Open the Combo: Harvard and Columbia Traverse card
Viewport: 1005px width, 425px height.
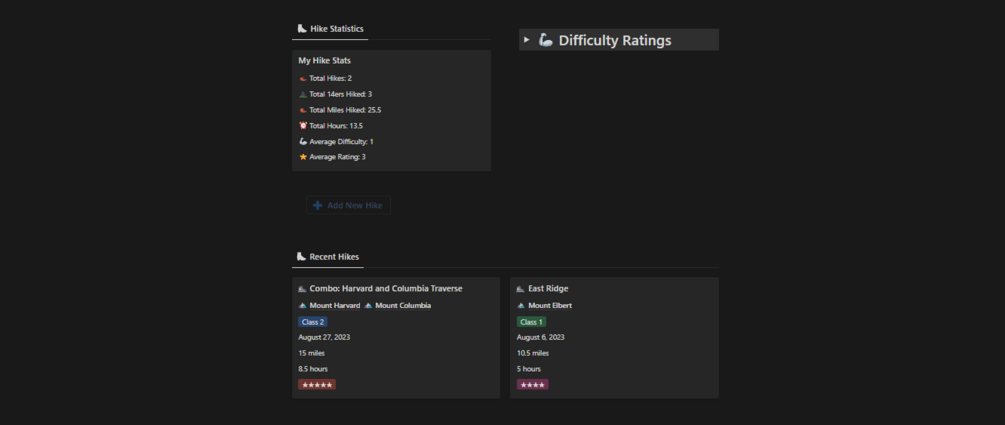[386, 289]
